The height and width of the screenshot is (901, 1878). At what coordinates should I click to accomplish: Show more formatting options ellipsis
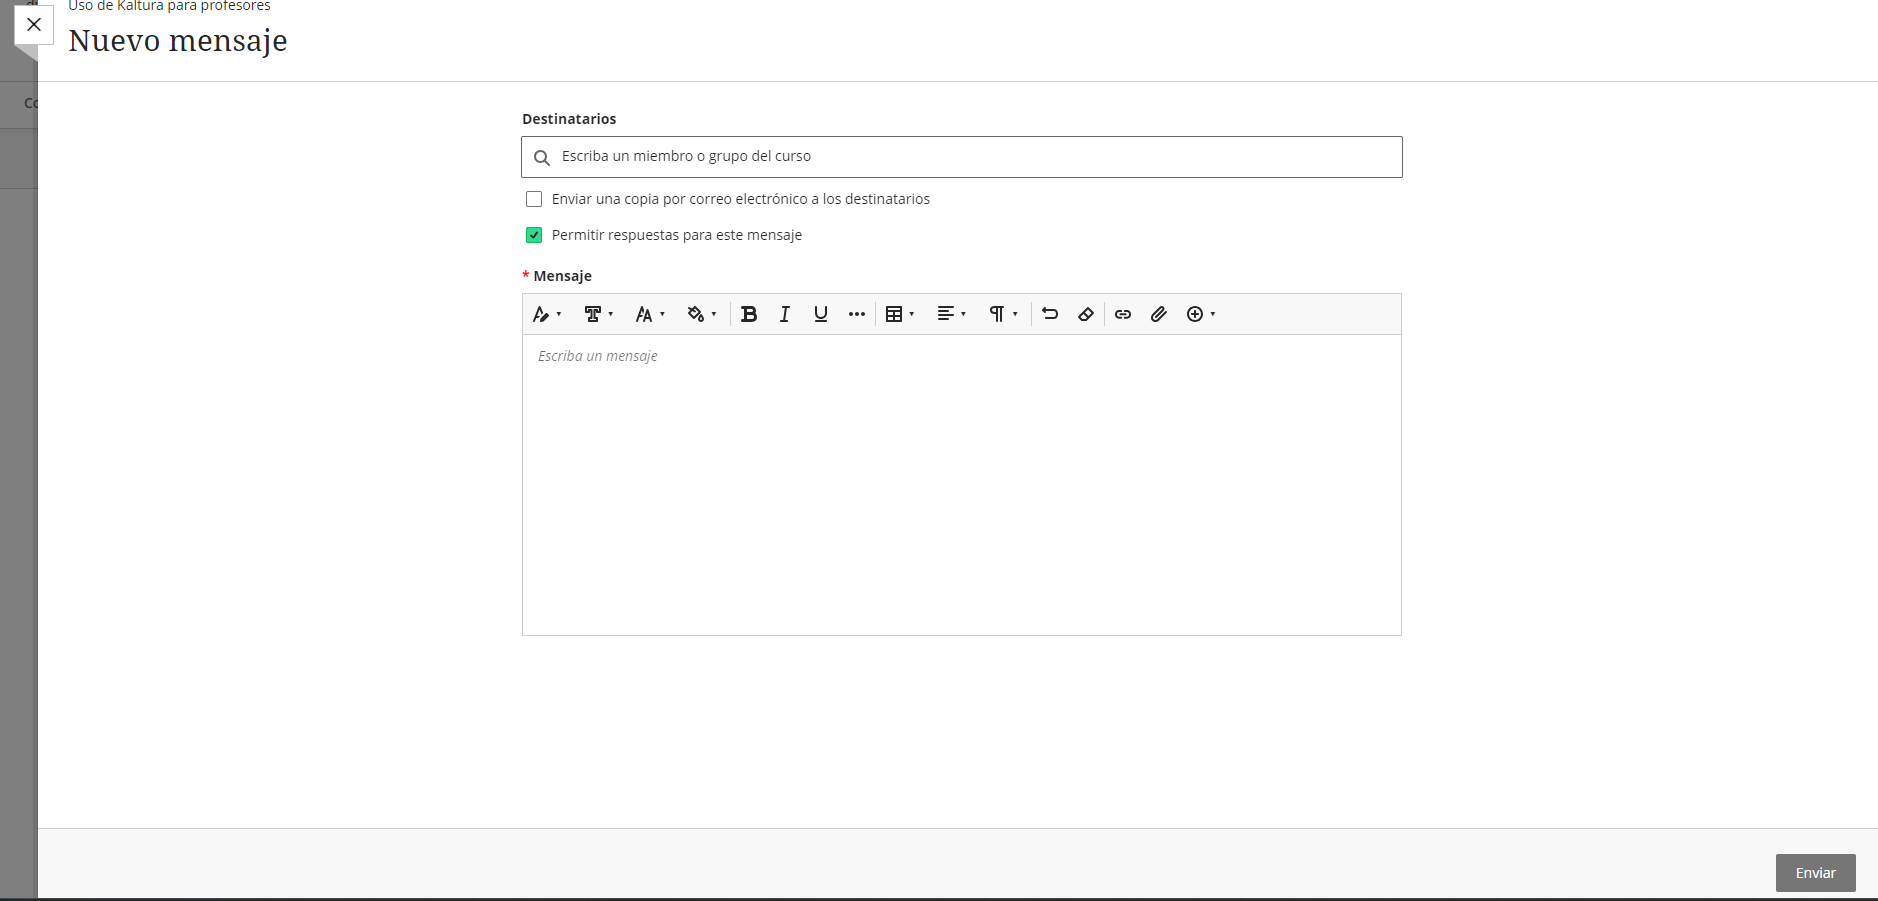(857, 314)
